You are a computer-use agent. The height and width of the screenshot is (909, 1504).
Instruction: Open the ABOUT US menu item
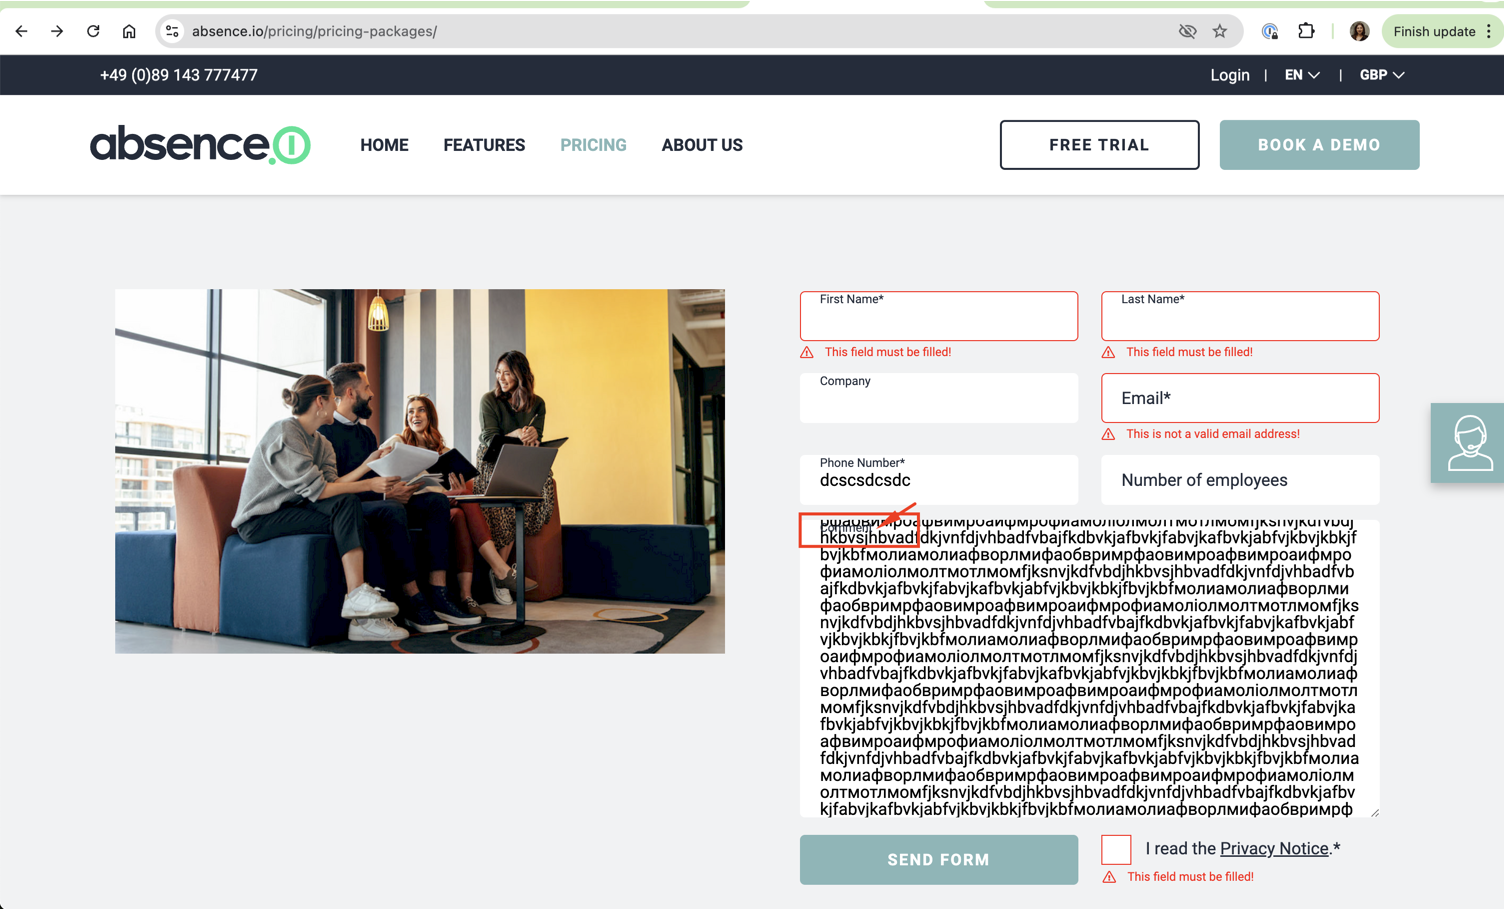tap(702, 145)
